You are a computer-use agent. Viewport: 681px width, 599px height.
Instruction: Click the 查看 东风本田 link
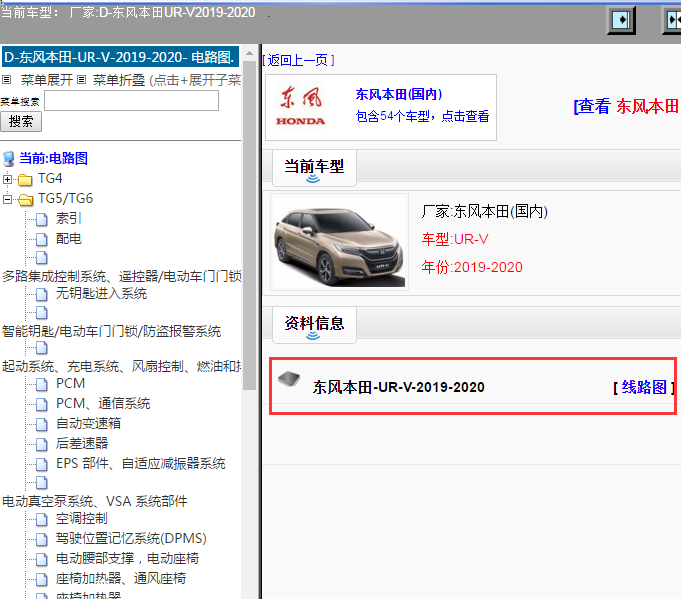(627, 106)
